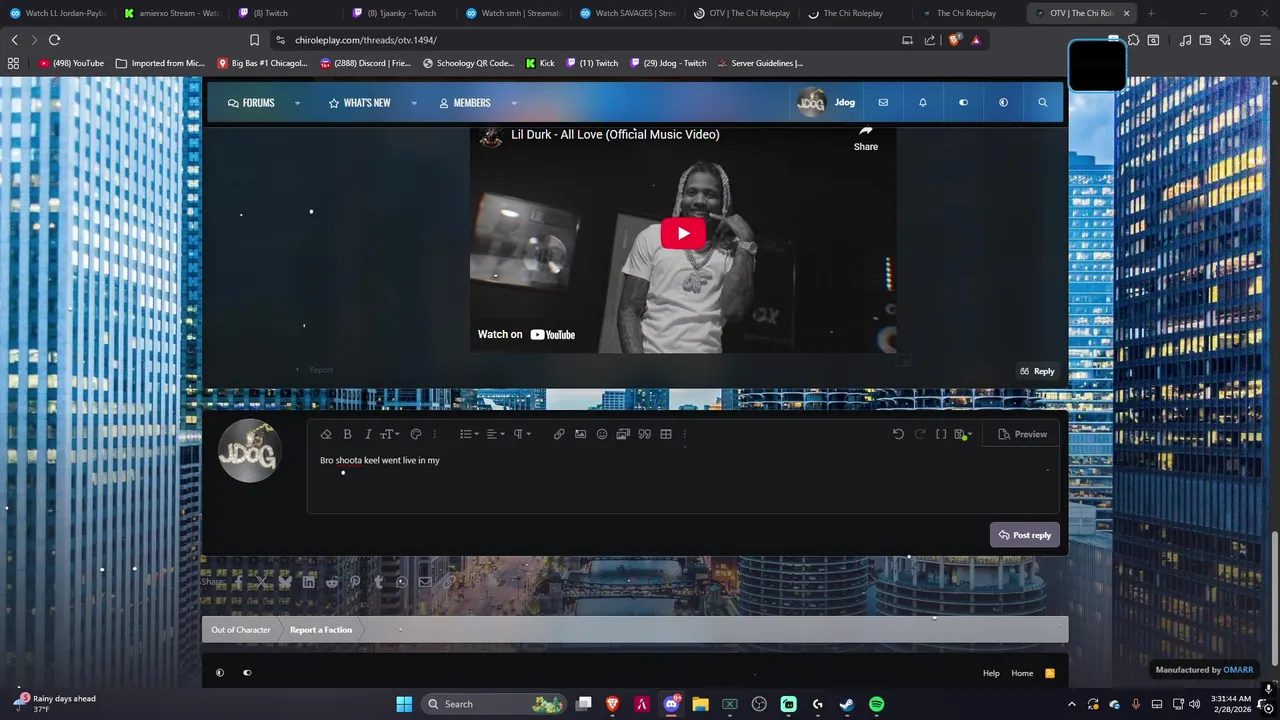The image size is (1280, 720).
Task: Expand the FORUMS dropdown arrow
Action: (297, 103)
